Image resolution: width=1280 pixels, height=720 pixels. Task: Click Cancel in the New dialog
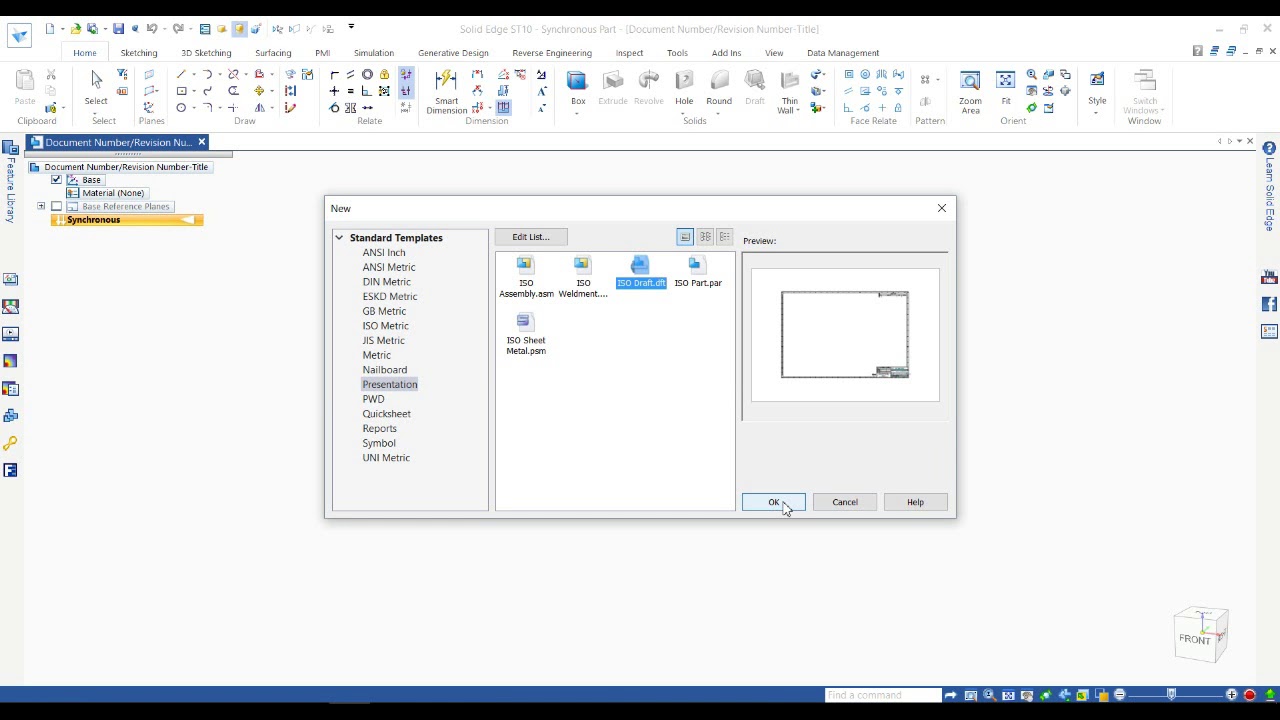pyautogui.click(x=845, y=502)
